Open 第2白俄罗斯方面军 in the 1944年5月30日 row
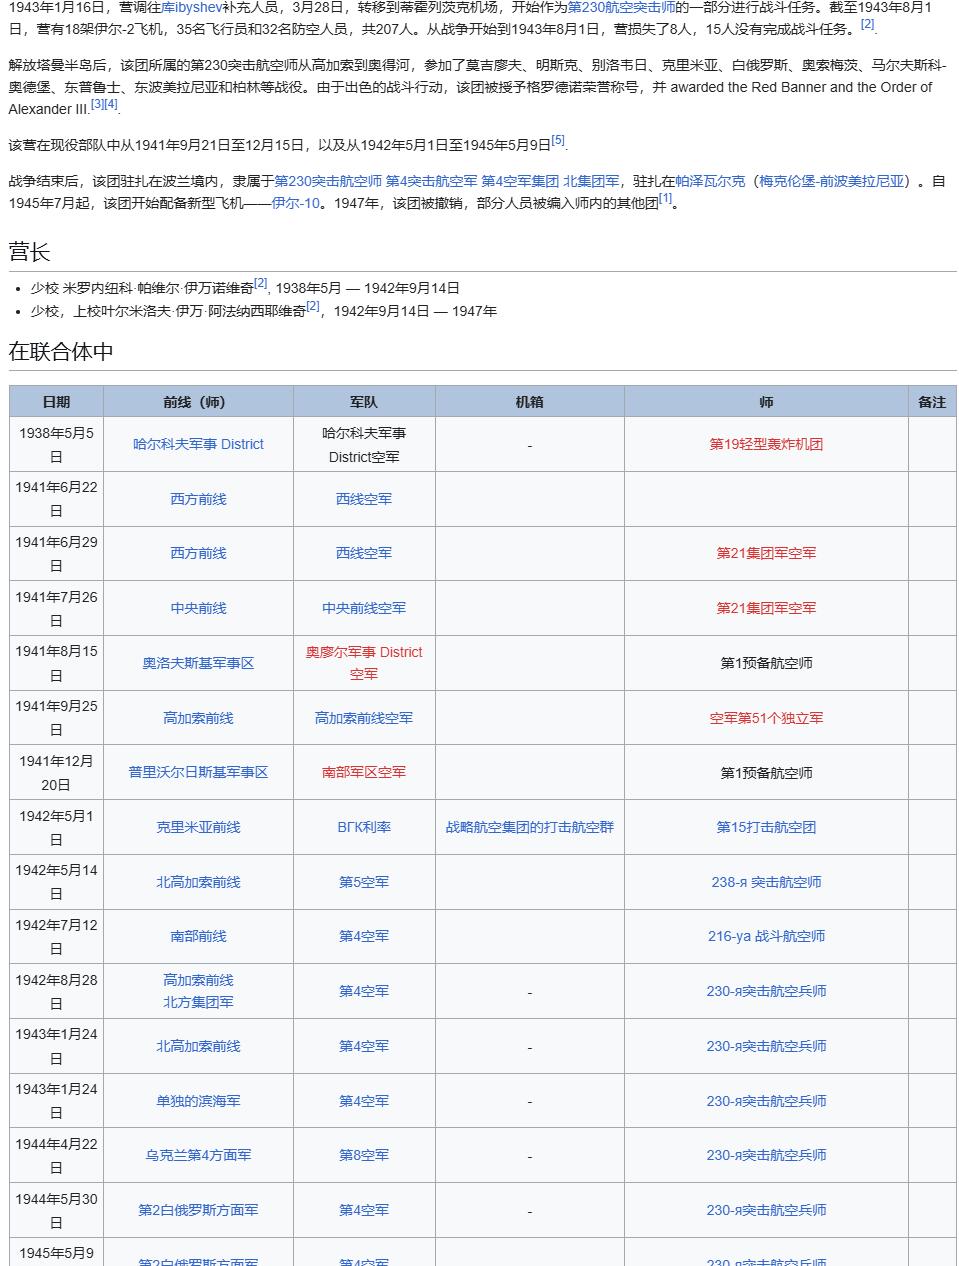 coord(198,1210)
